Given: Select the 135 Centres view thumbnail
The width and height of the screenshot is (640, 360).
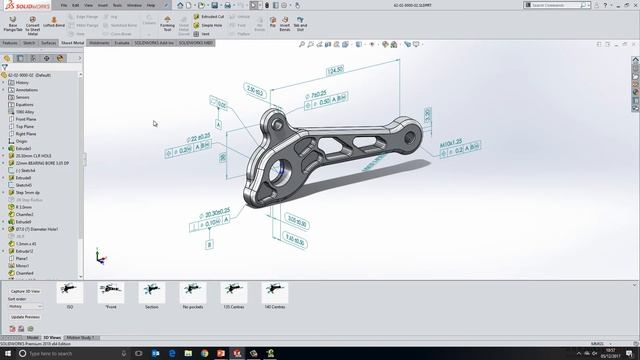Looking at the screenshot, I should click(x=233, y=293).
